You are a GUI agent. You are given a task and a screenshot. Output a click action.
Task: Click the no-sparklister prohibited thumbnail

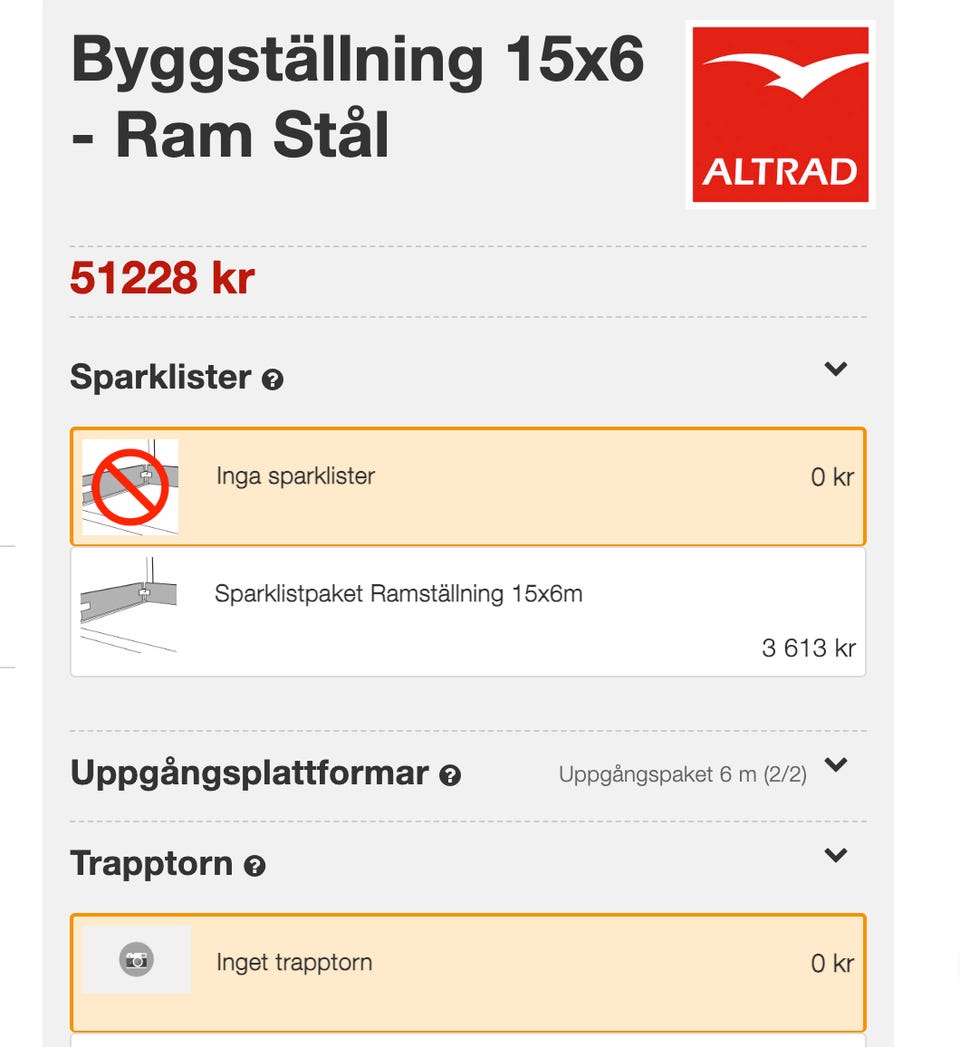coord(130,487)
